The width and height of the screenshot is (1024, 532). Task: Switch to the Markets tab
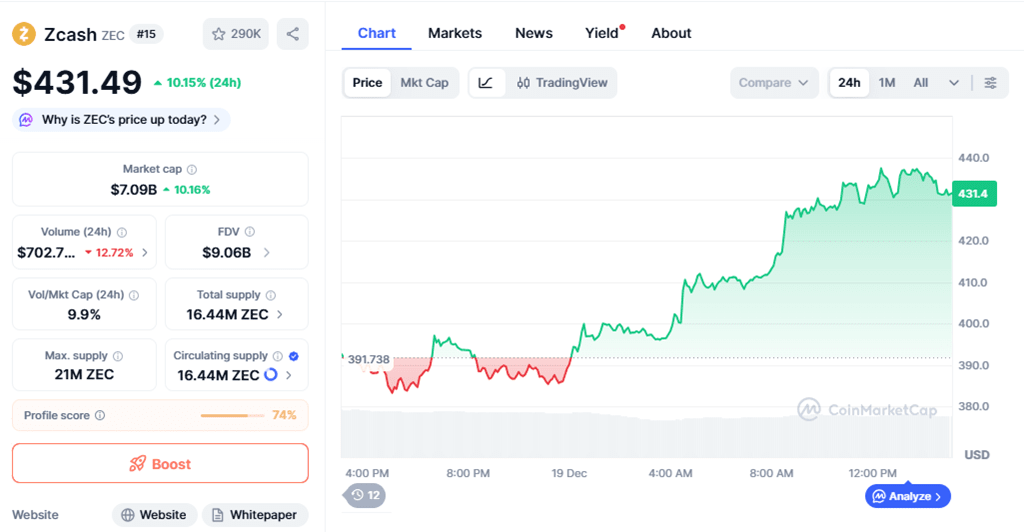point(455,33)
